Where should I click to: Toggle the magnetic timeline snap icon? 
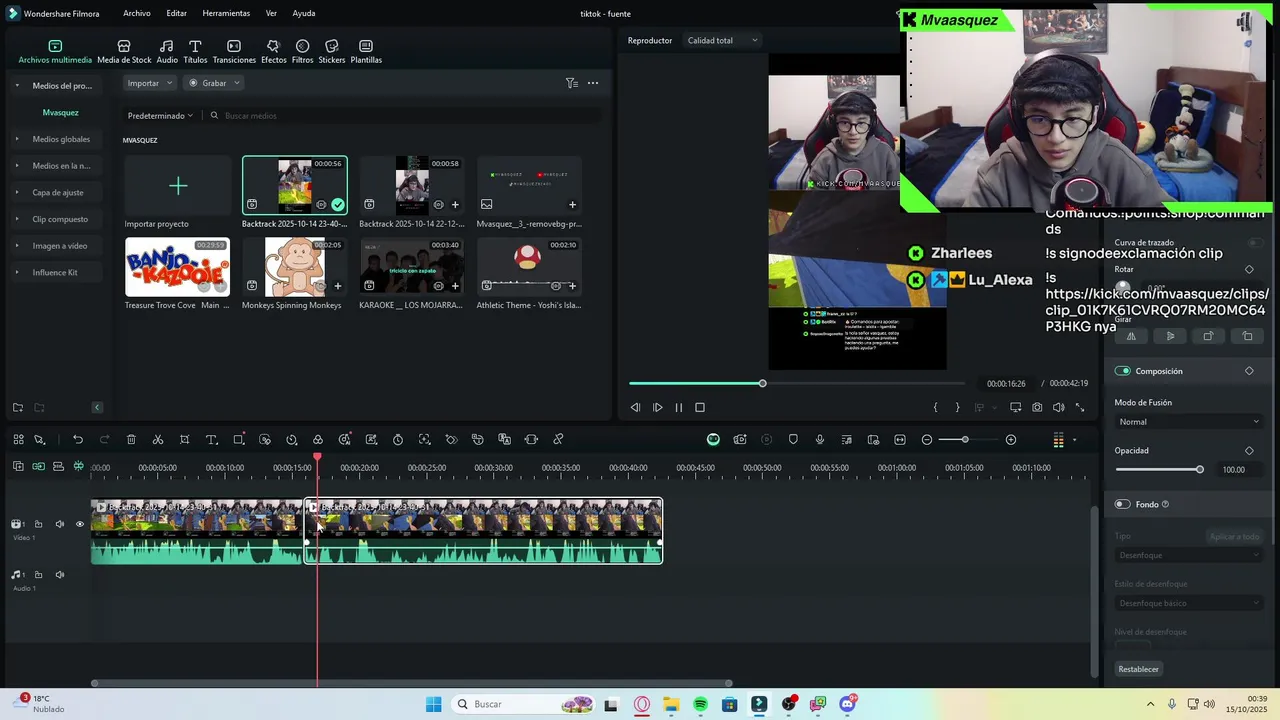click(78, 467)
